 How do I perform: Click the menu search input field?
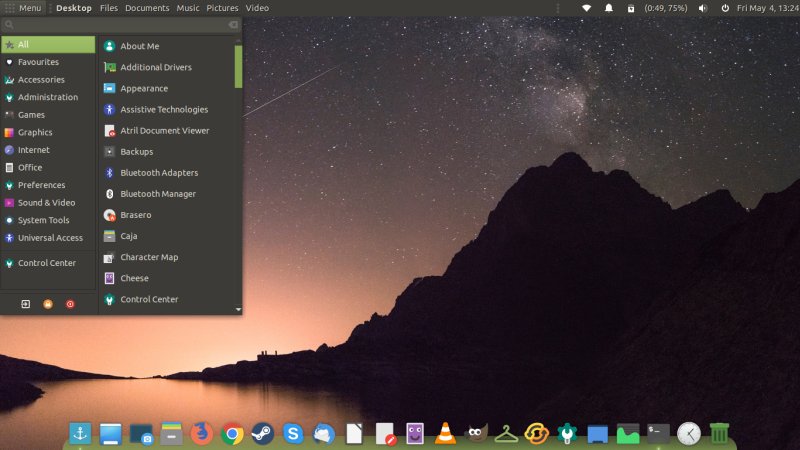(120, 24)
